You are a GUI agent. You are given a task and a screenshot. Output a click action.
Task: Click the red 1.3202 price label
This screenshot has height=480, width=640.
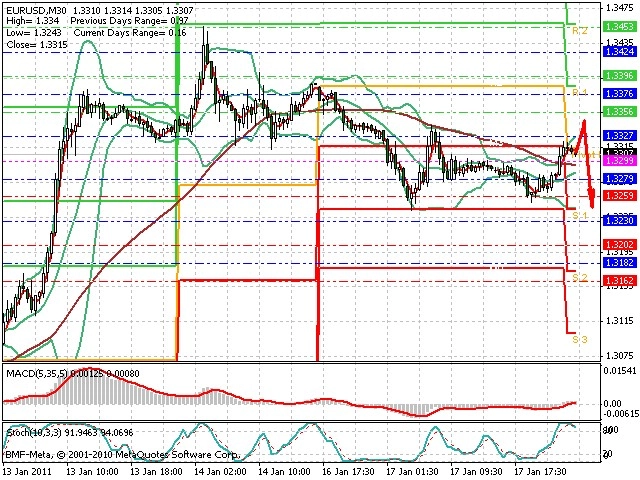[x=620, y=245]
